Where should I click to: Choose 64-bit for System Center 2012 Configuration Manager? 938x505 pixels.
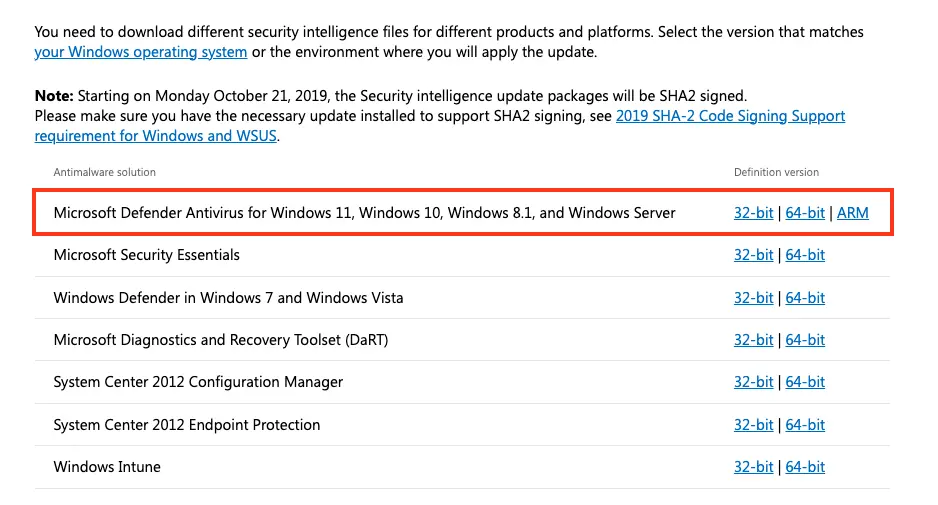click(805, 382)
